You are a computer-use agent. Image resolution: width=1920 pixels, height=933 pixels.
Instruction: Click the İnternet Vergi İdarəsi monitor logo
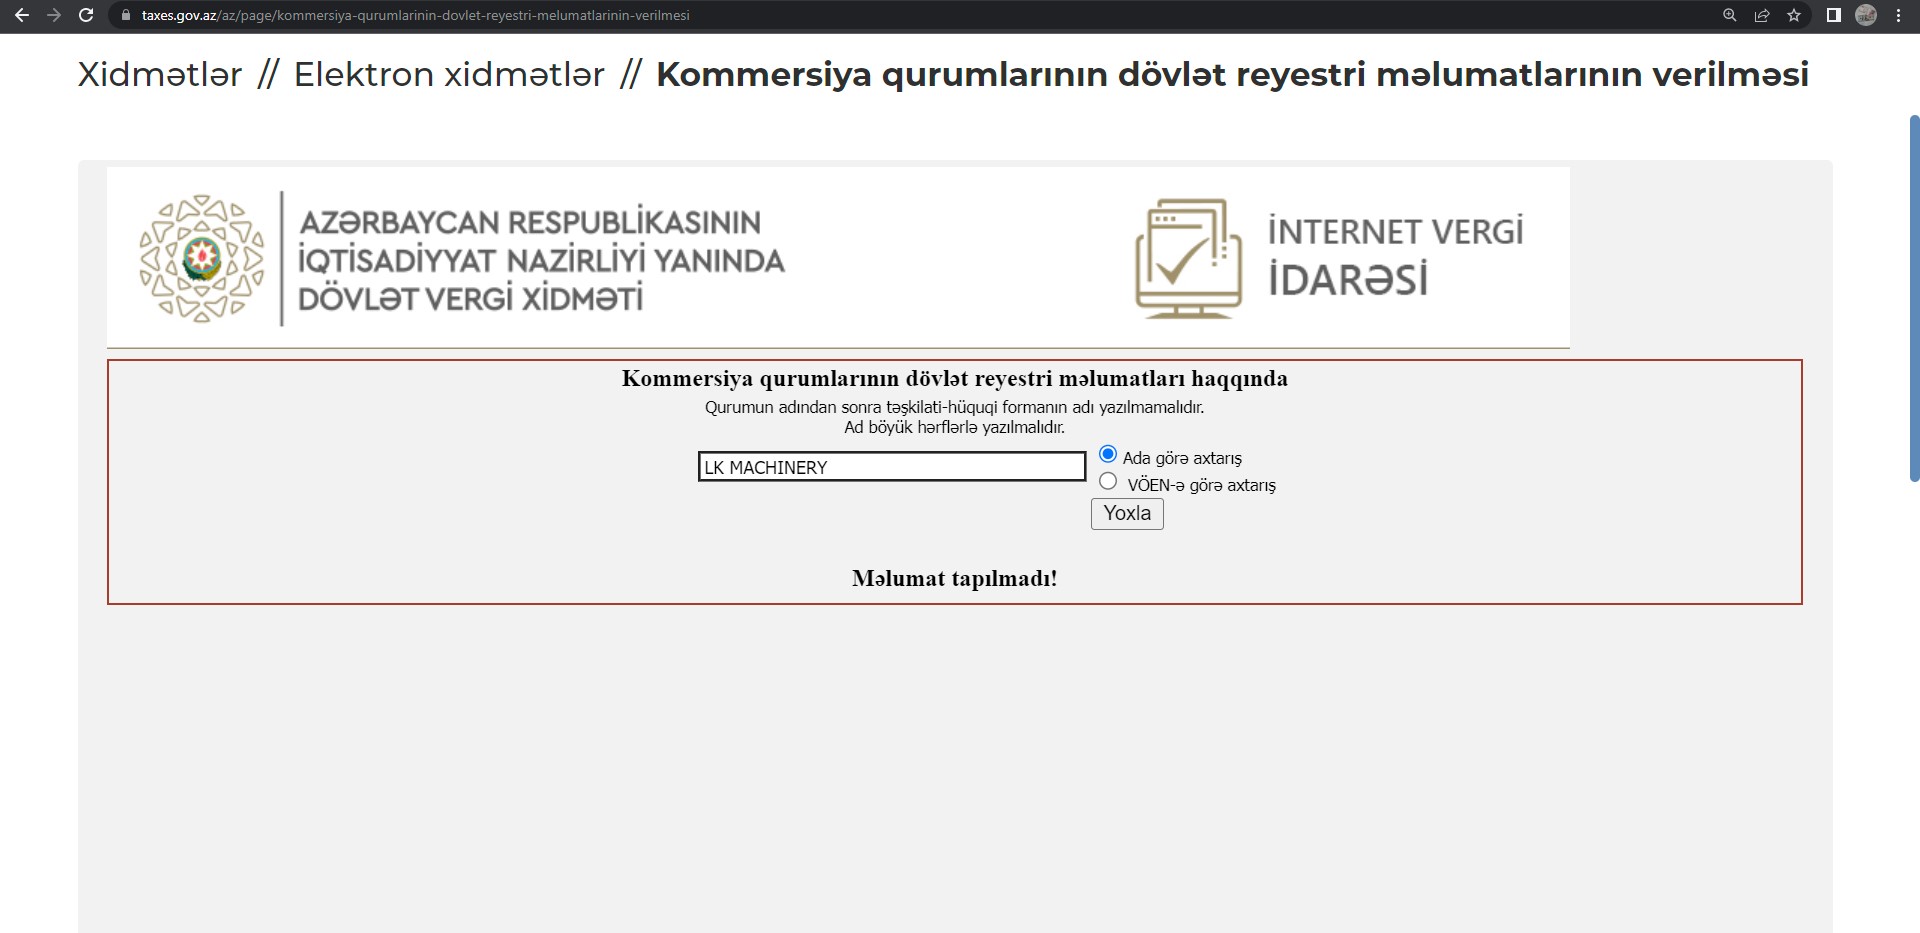pos(1188,258)
